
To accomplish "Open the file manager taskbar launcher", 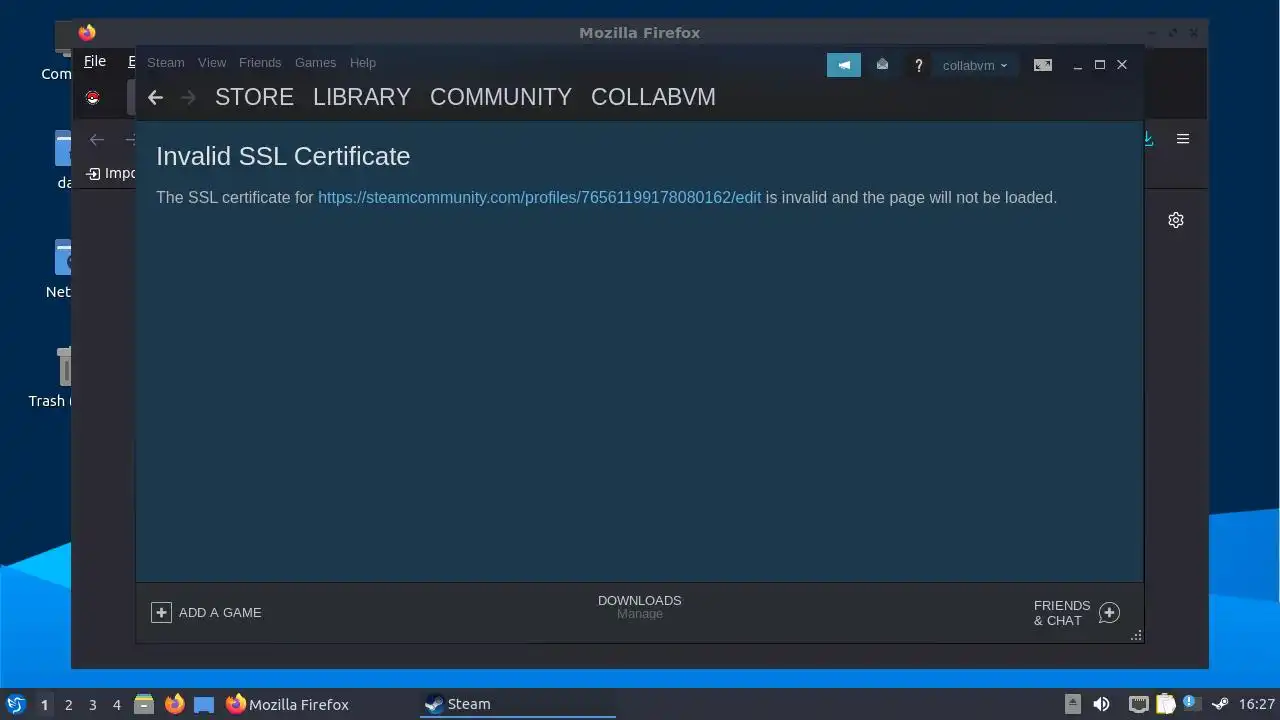I will click(x=144, y=704).
